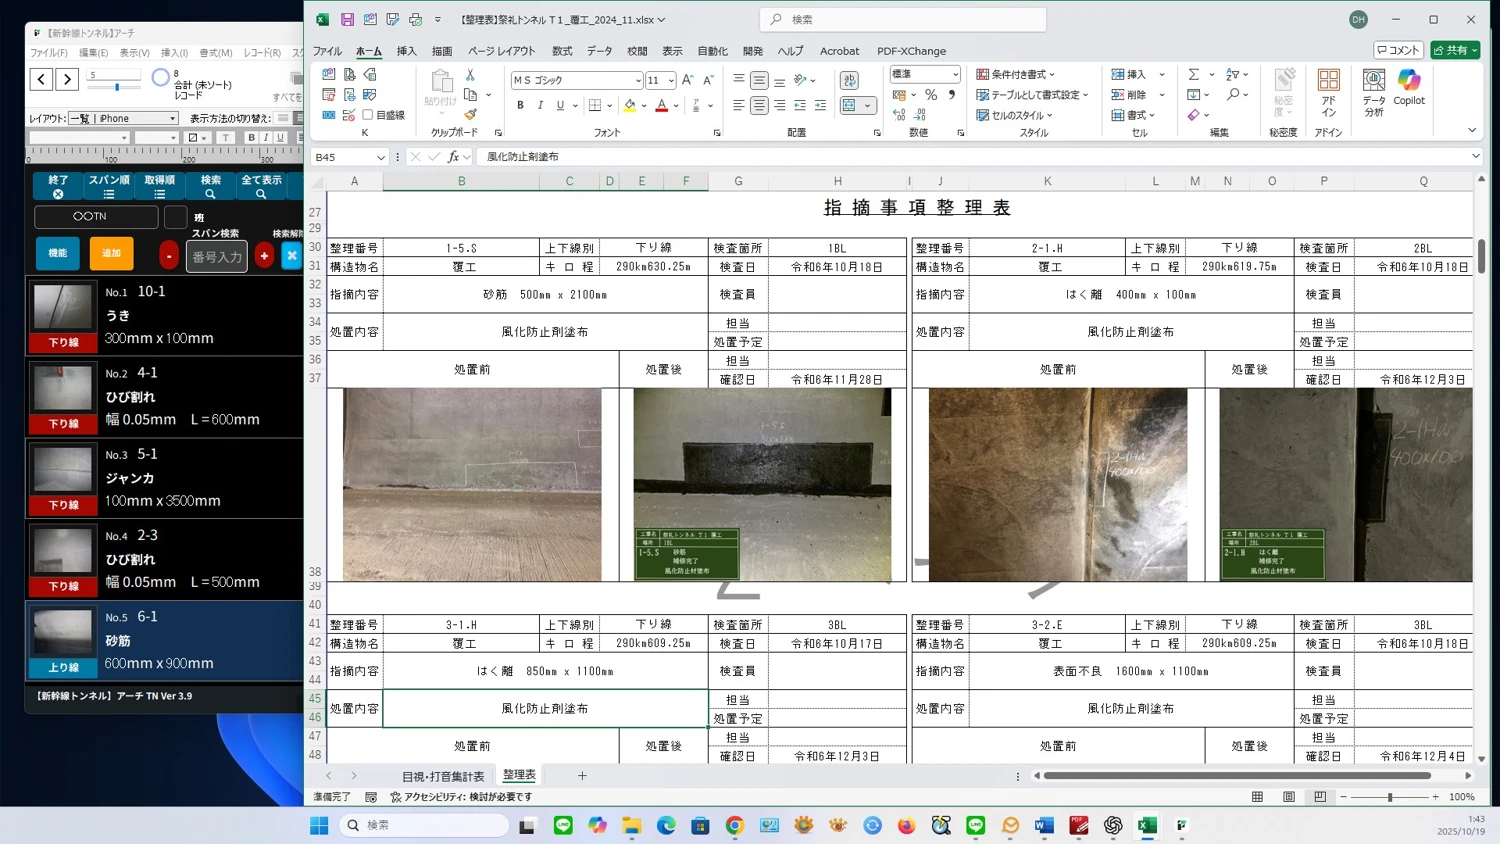Open the font size dropdown showing 11

pyautogui.click(x=671, y=80)
